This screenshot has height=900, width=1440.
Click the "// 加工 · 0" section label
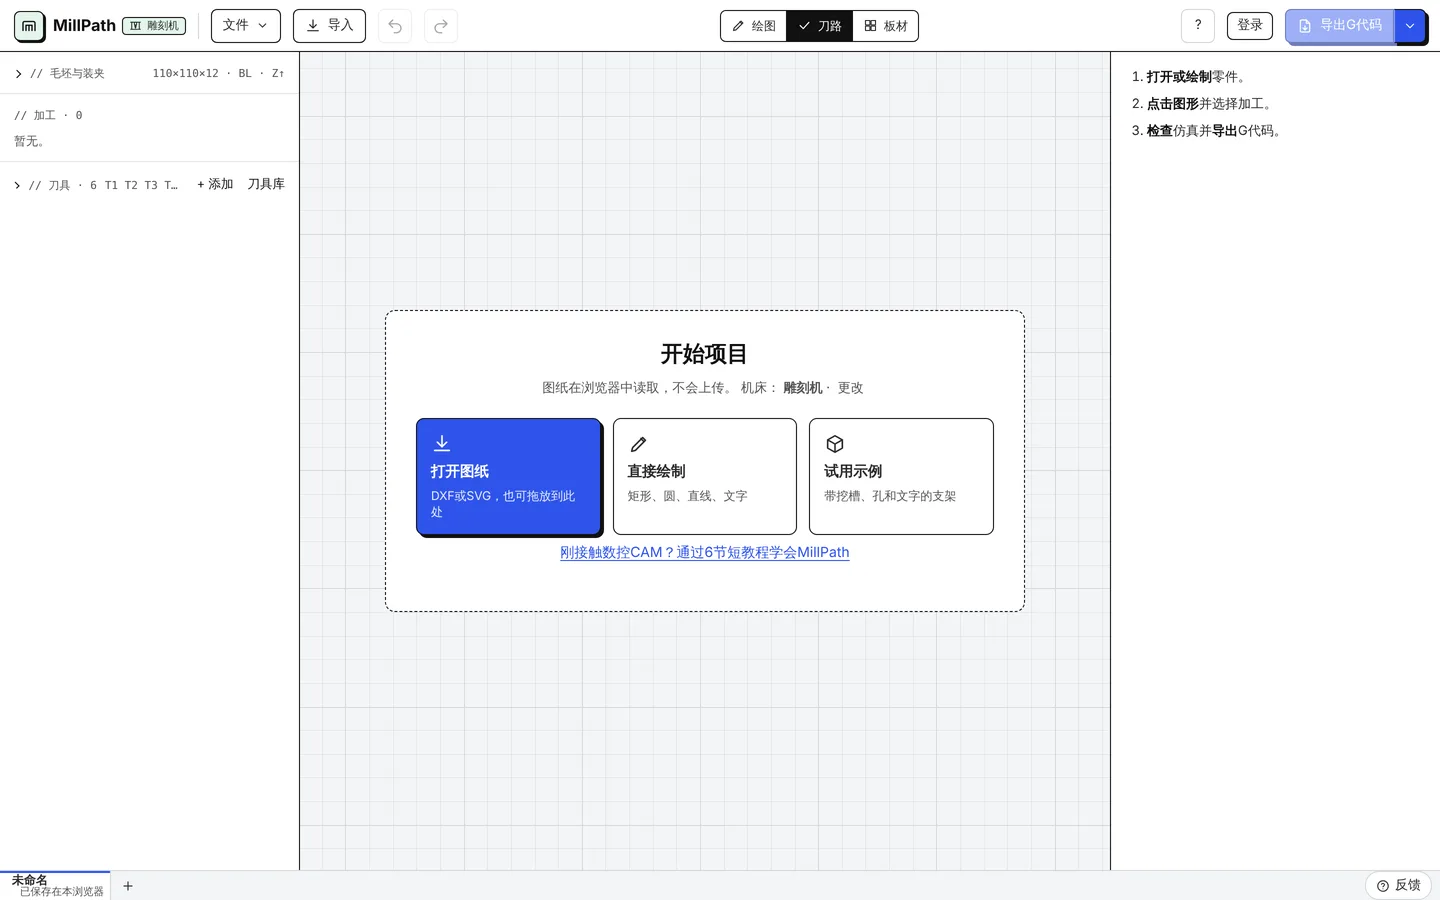click(x=48, y=116)
